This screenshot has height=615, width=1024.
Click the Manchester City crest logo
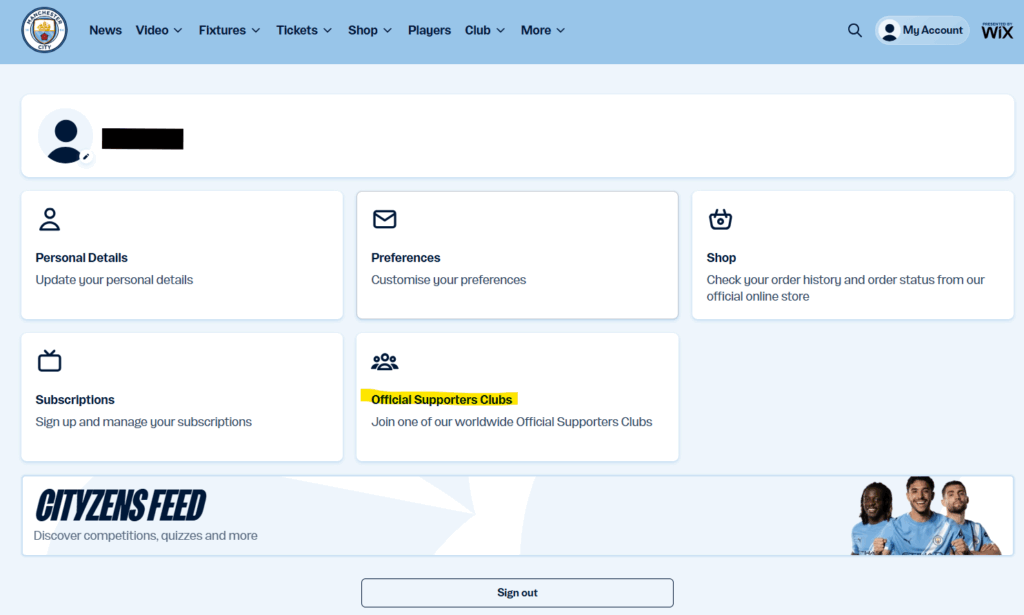(x=44, y=30)
